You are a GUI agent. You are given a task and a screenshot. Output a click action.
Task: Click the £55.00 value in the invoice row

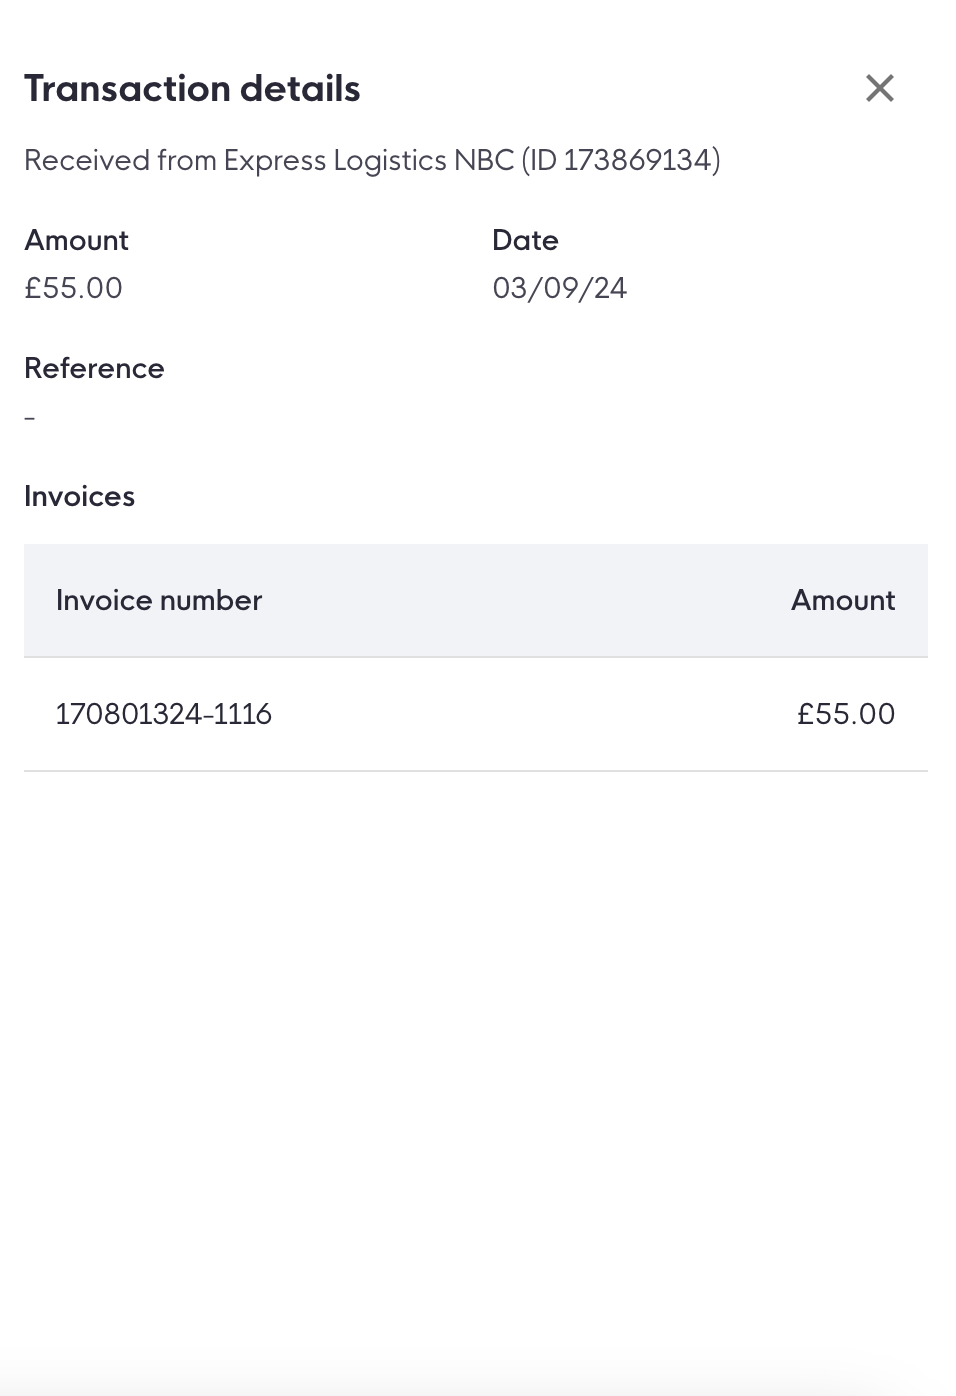coord(845,714)
